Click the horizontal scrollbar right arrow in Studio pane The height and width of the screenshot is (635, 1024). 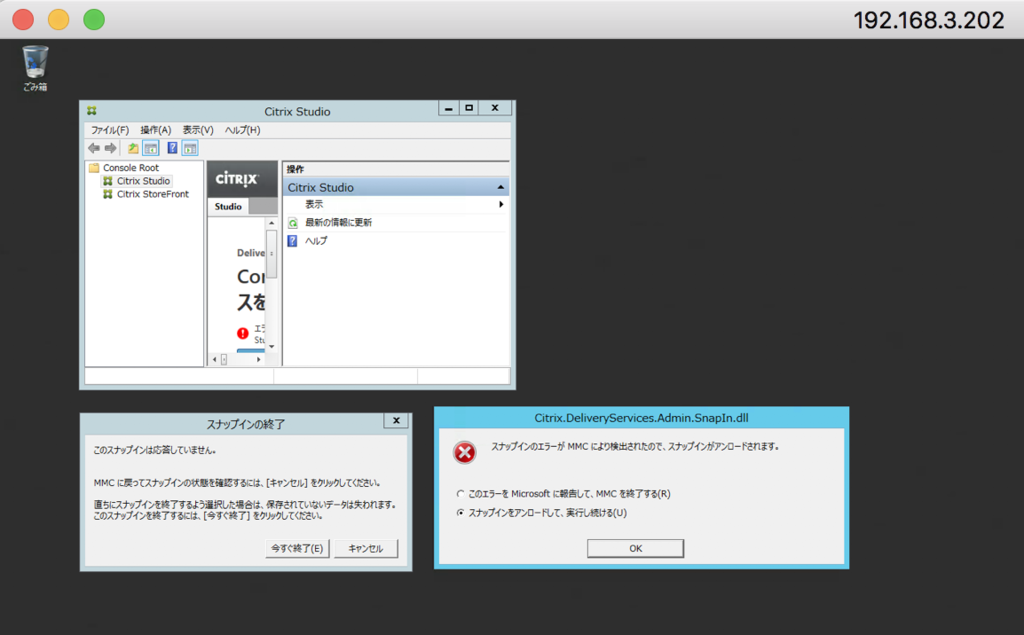[x=259, y=359]
